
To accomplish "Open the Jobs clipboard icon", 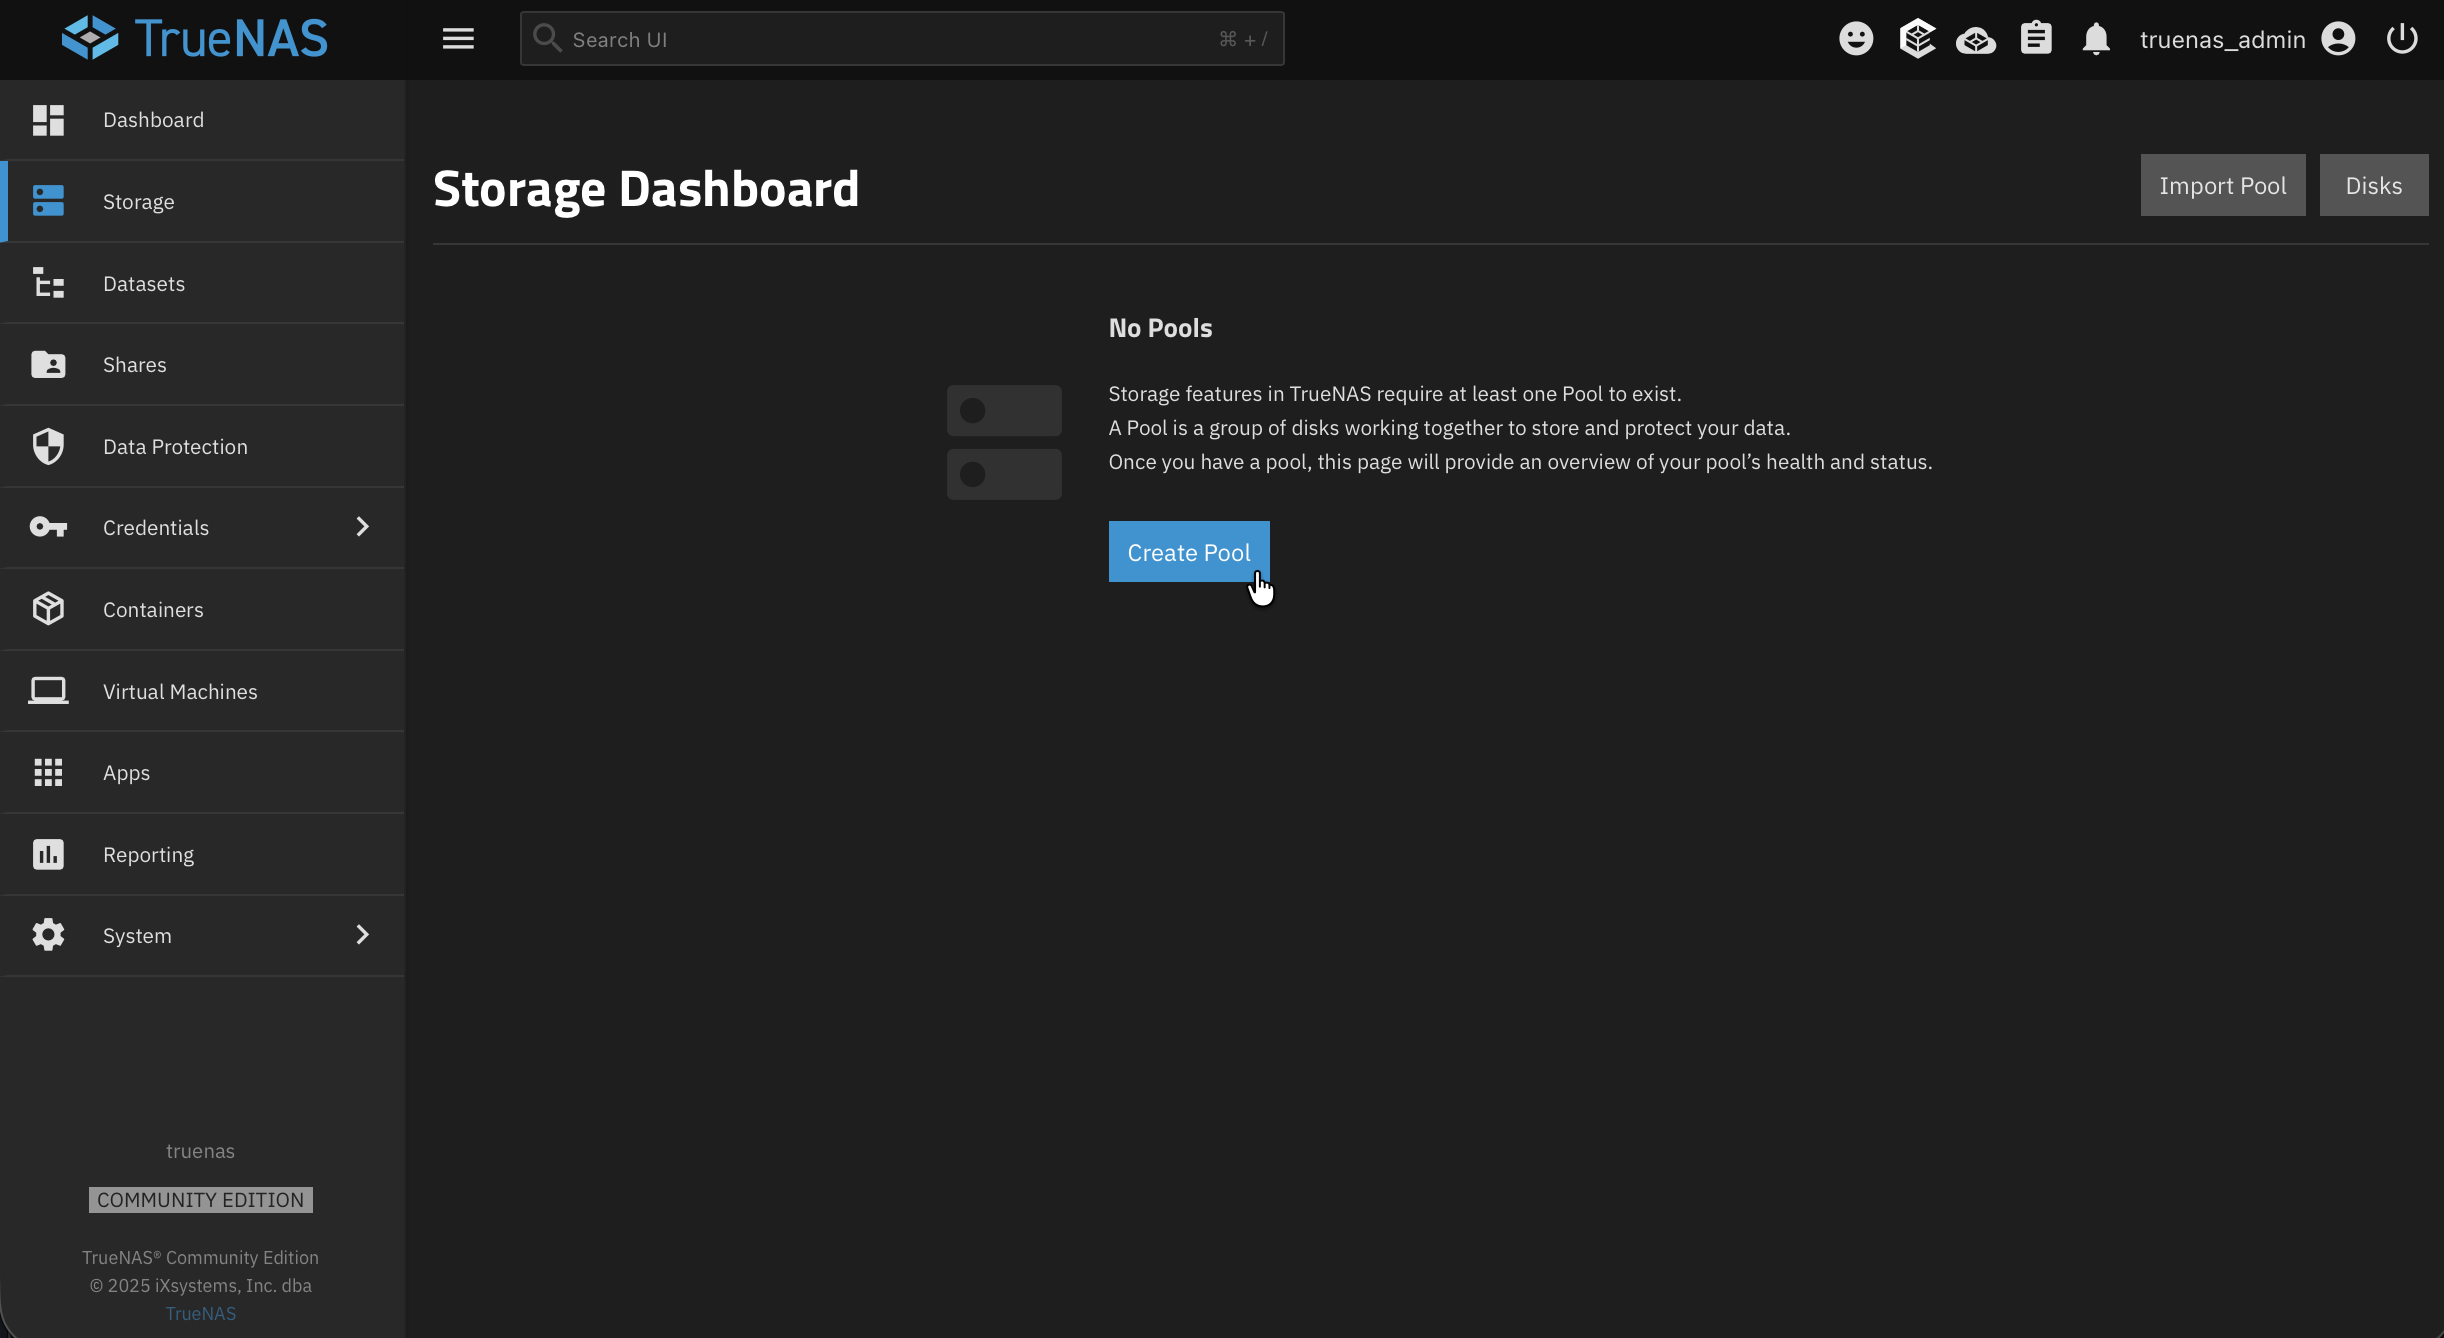I will coord(2036,39).
